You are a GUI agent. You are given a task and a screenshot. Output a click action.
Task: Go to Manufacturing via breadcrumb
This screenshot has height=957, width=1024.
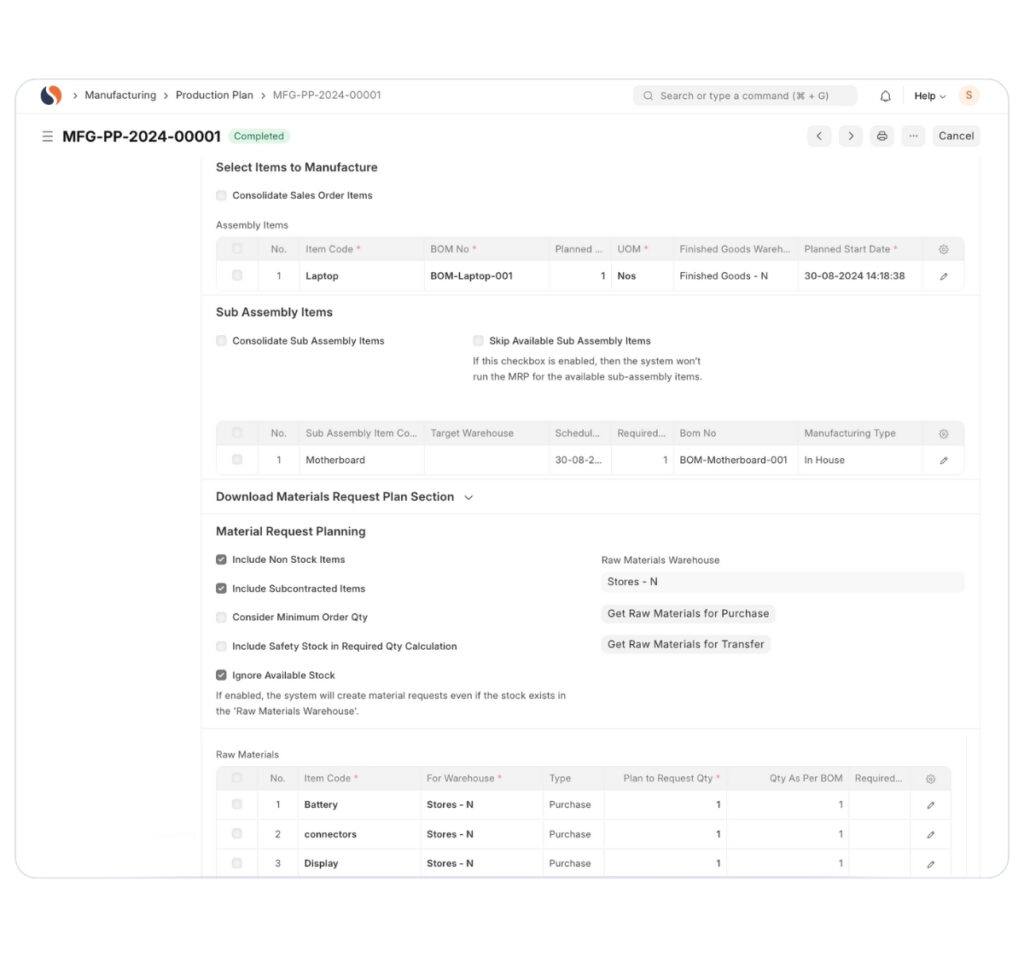point(120,95)
